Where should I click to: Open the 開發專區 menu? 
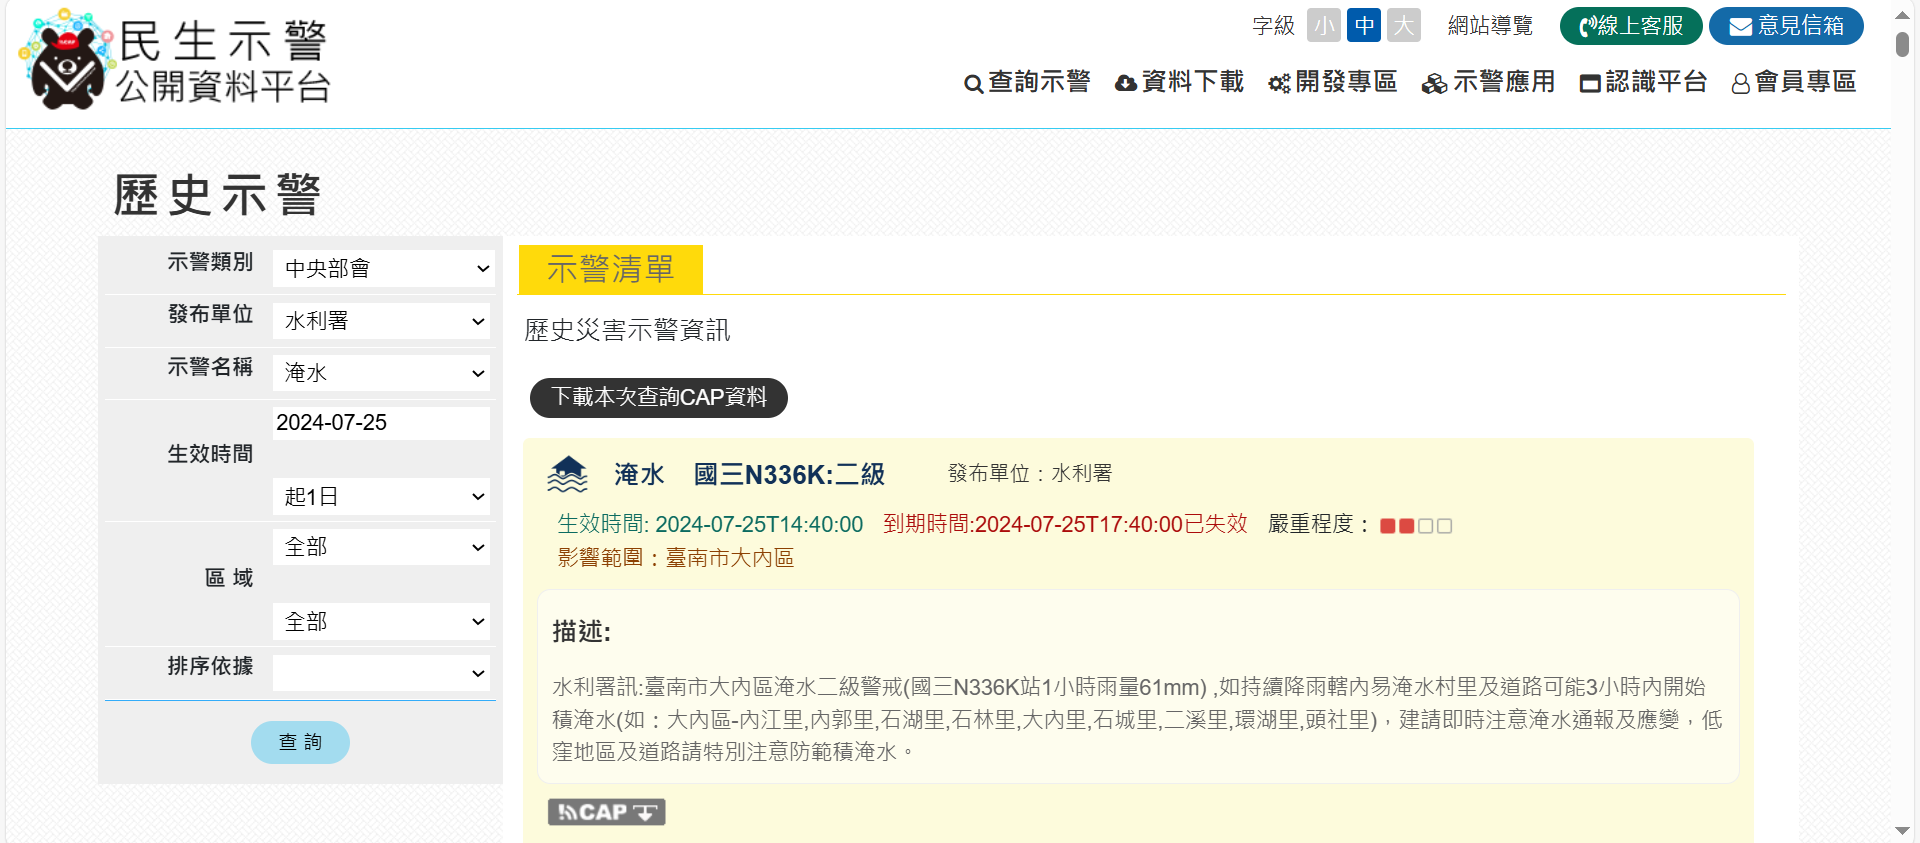[1333, 82]
